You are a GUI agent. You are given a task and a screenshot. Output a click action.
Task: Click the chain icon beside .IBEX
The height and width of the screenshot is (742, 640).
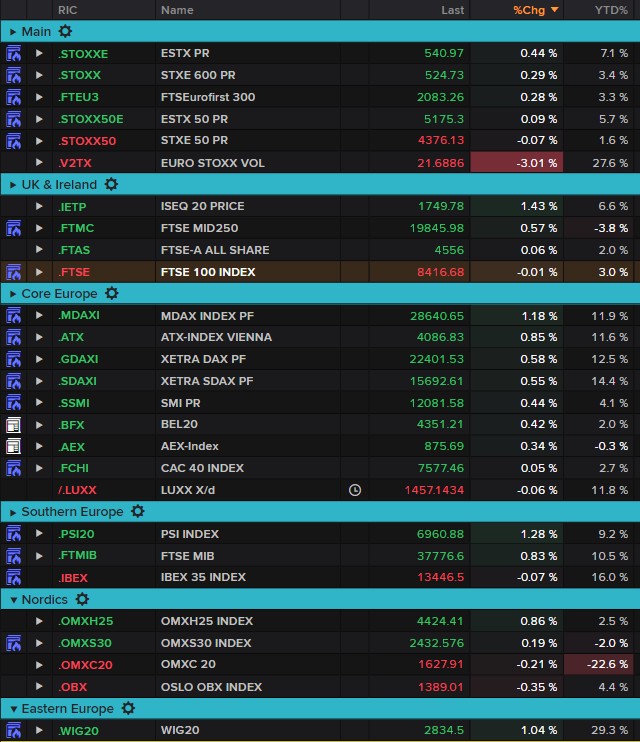coord(14,577)
